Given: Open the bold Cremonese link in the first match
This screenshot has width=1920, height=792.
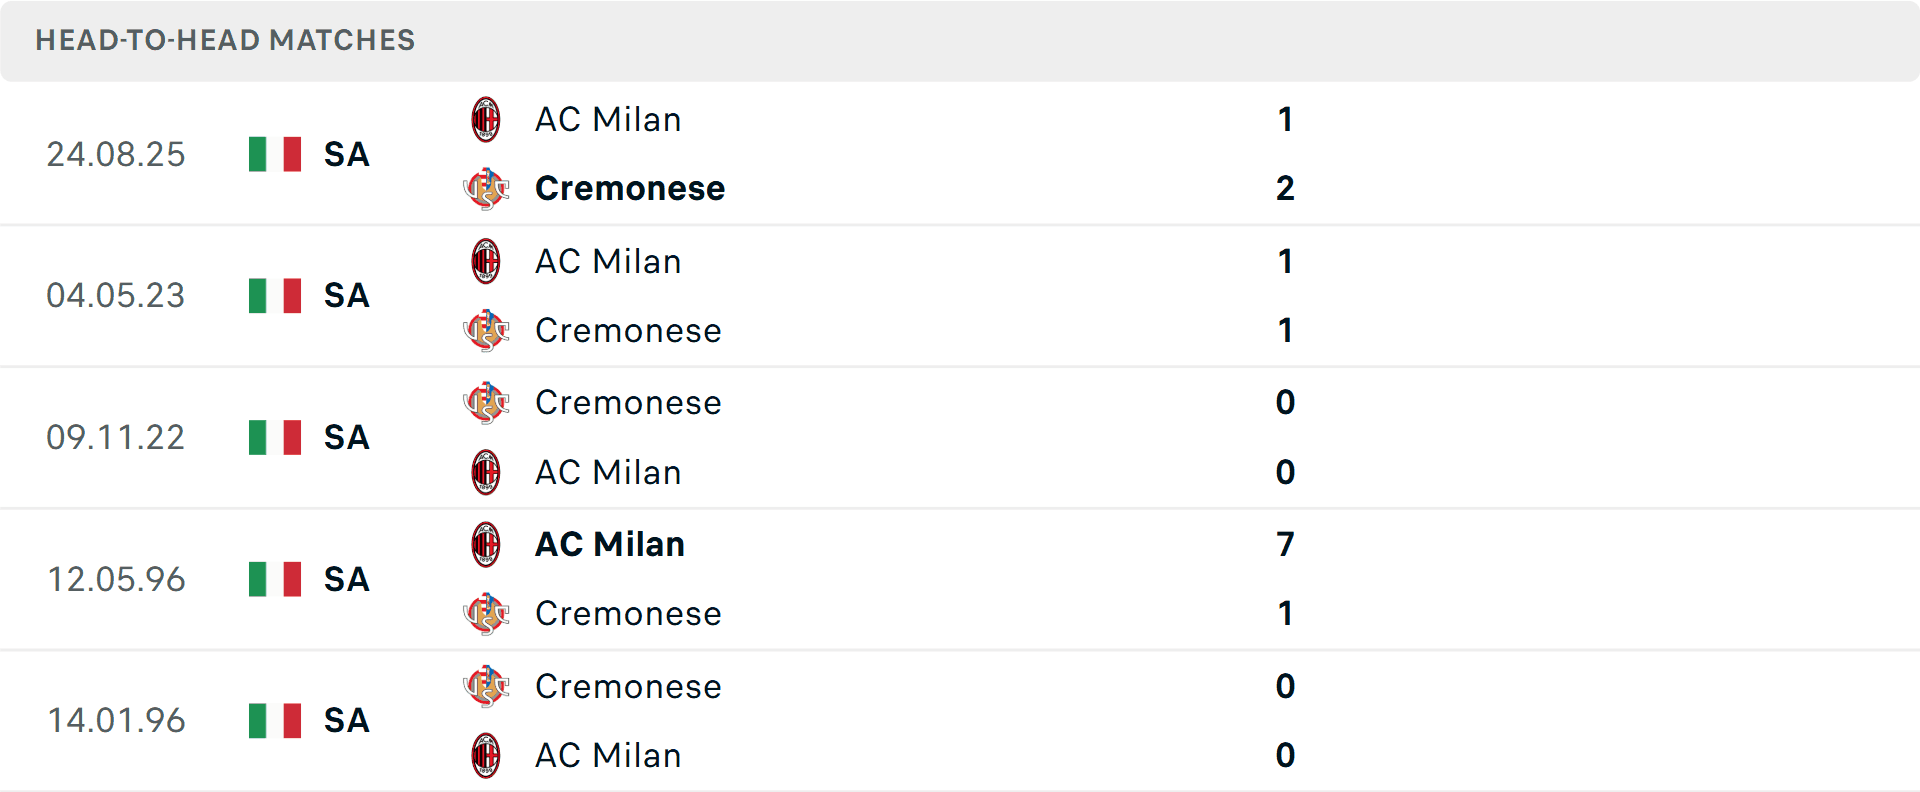Looking at the screenshot, I should (x=630, y=188).
